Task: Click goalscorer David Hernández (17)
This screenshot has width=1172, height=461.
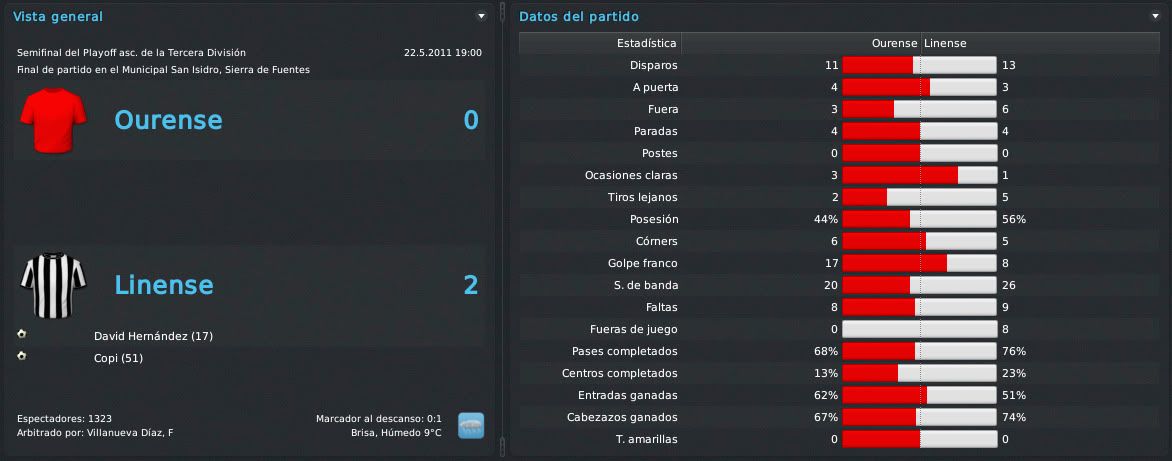Action: pos(153,336)
